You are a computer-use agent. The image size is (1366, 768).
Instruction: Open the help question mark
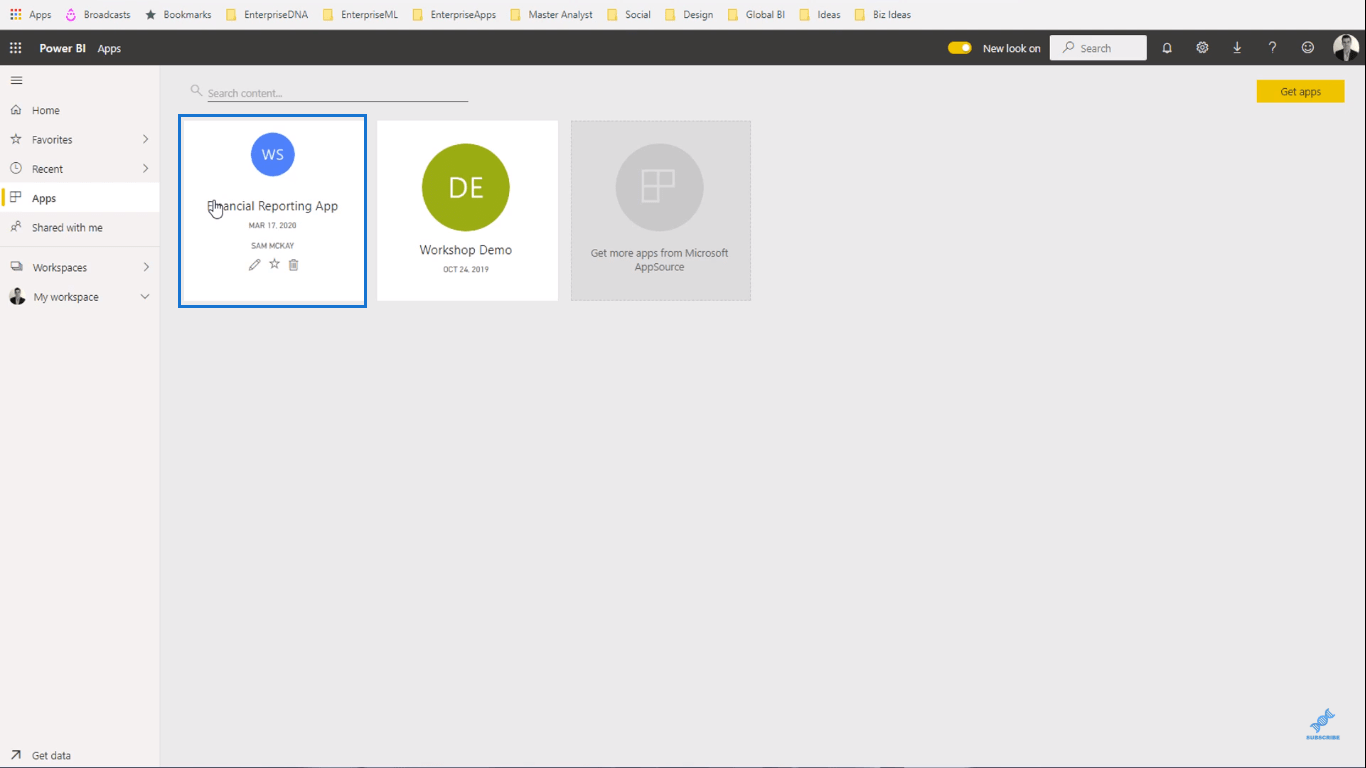[x=1272, y=48]
